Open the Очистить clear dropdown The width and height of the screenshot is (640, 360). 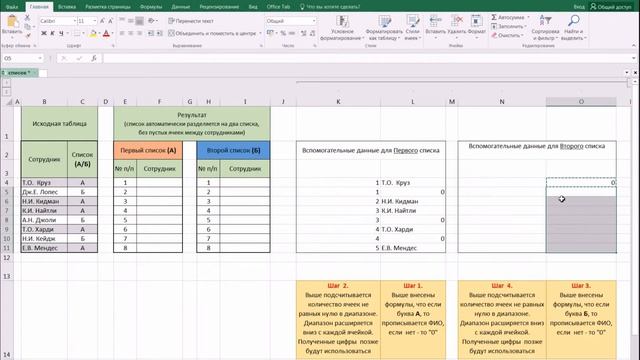click(507, 36)
